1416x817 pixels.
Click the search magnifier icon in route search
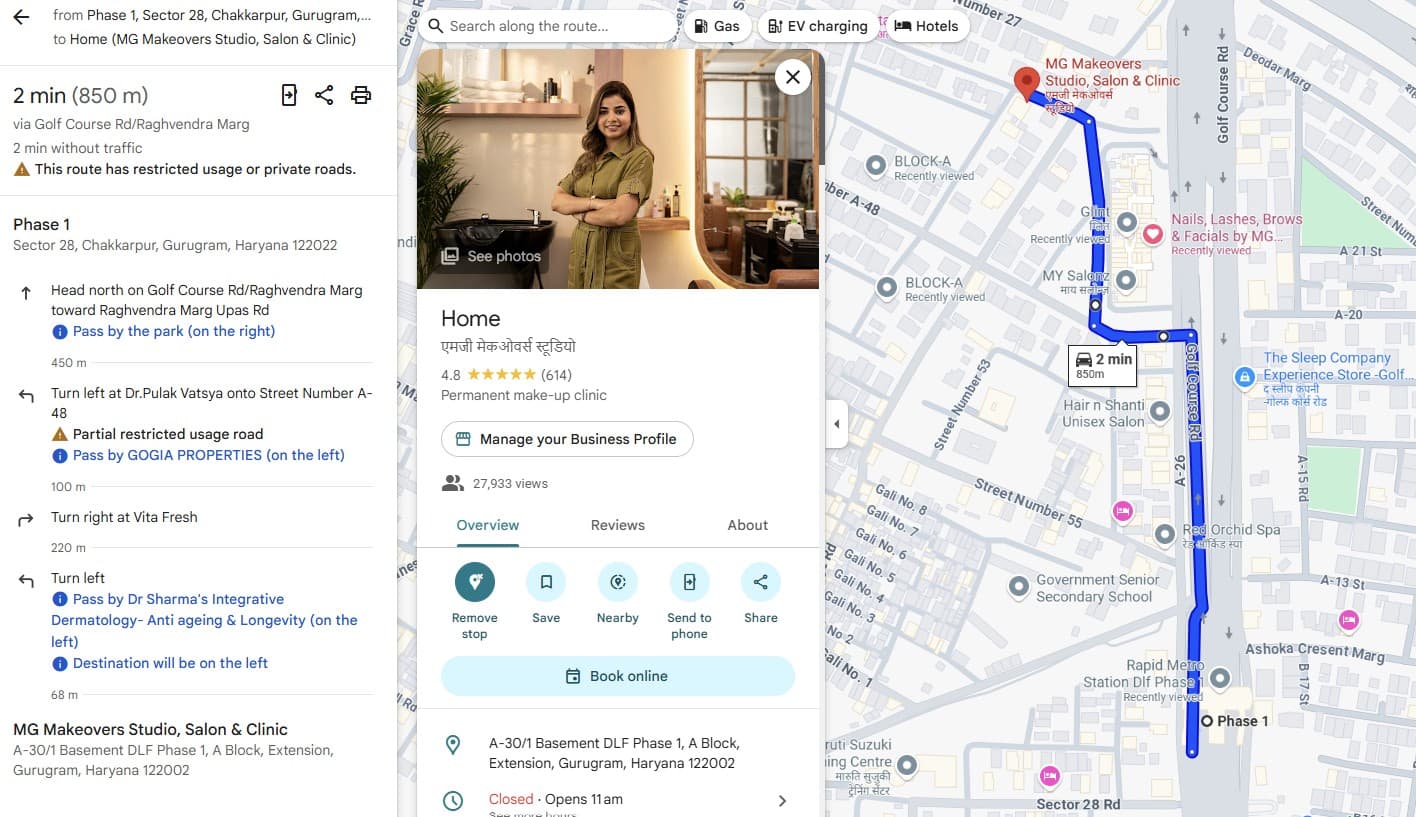click(436, 26)
